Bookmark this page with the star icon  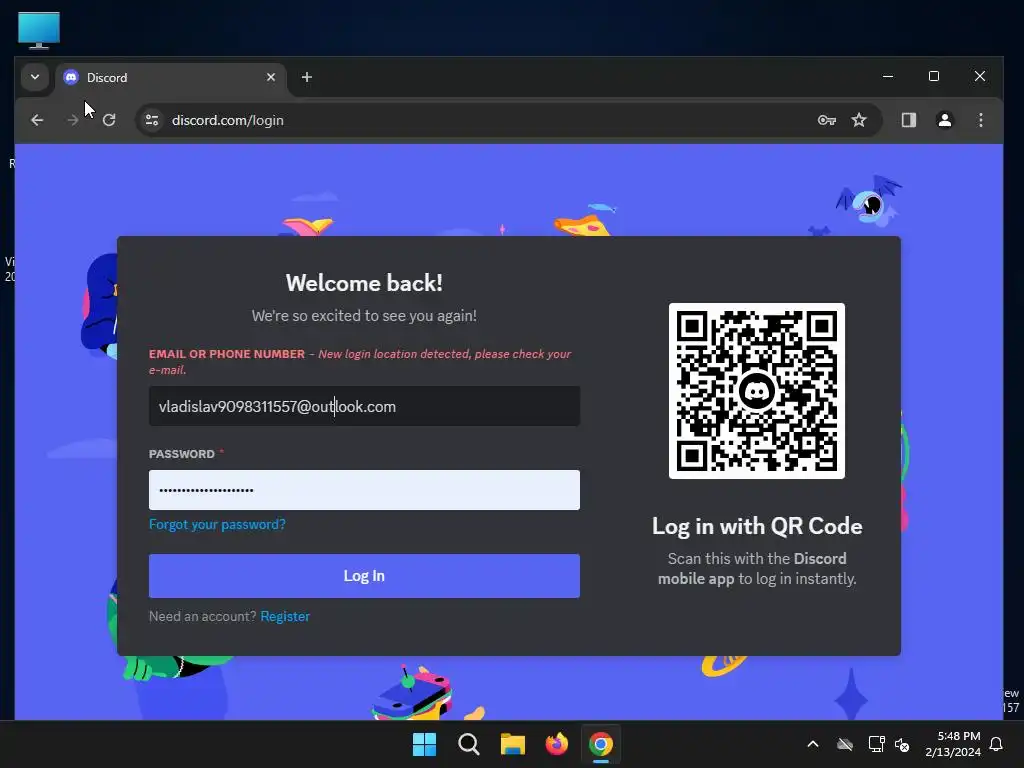(x=859, y=120)
